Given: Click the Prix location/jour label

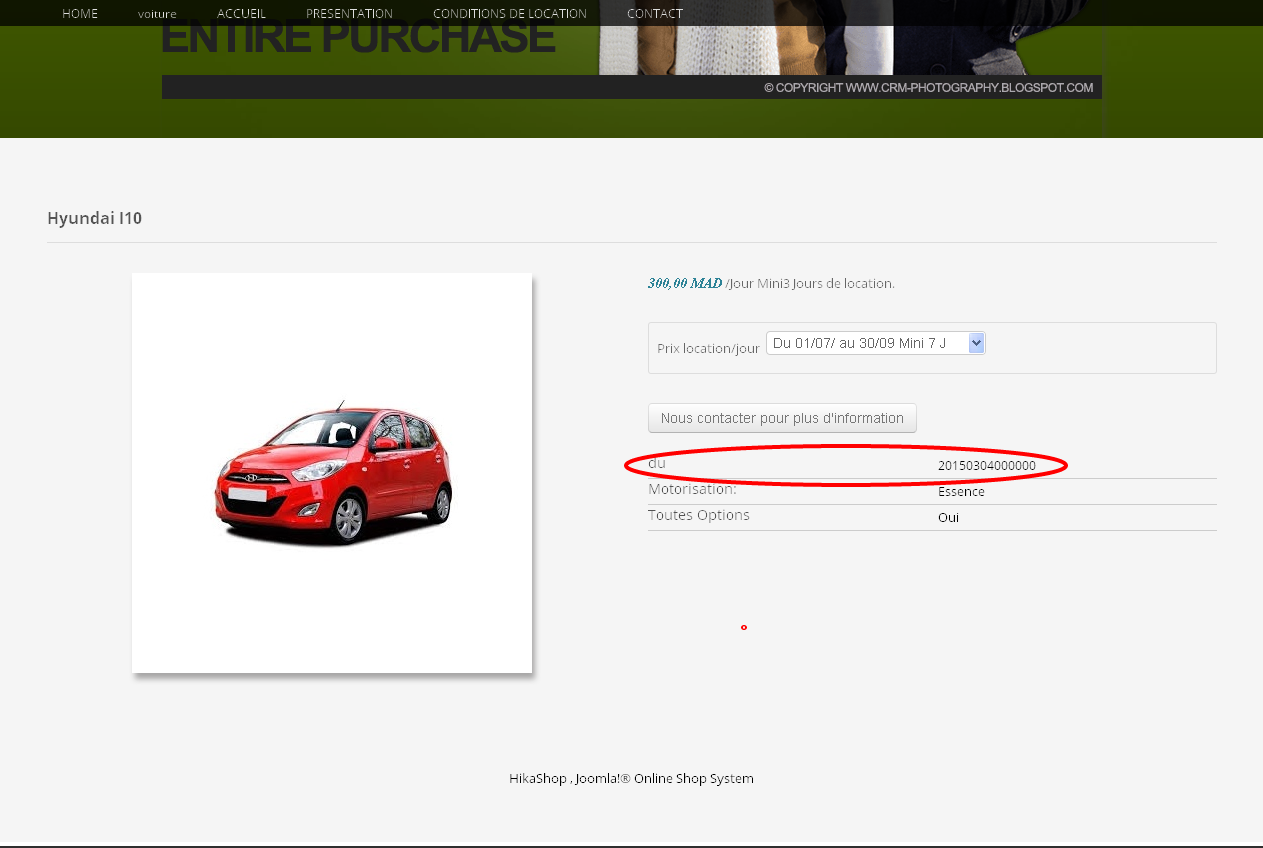Looking at the screenshot, I should (708, 349).
